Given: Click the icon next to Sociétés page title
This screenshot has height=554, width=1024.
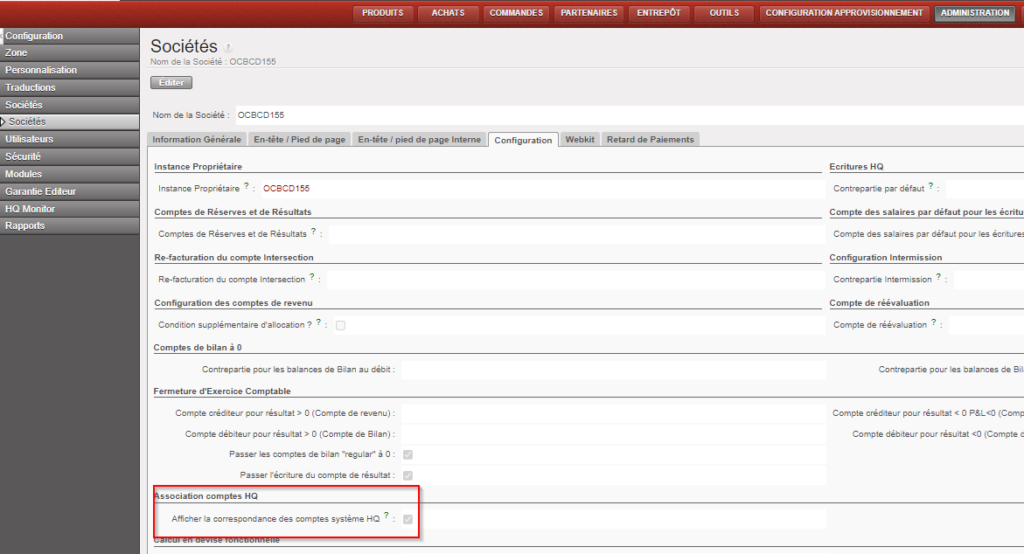Looking at the screenshot, I should (x=228, y=48).
